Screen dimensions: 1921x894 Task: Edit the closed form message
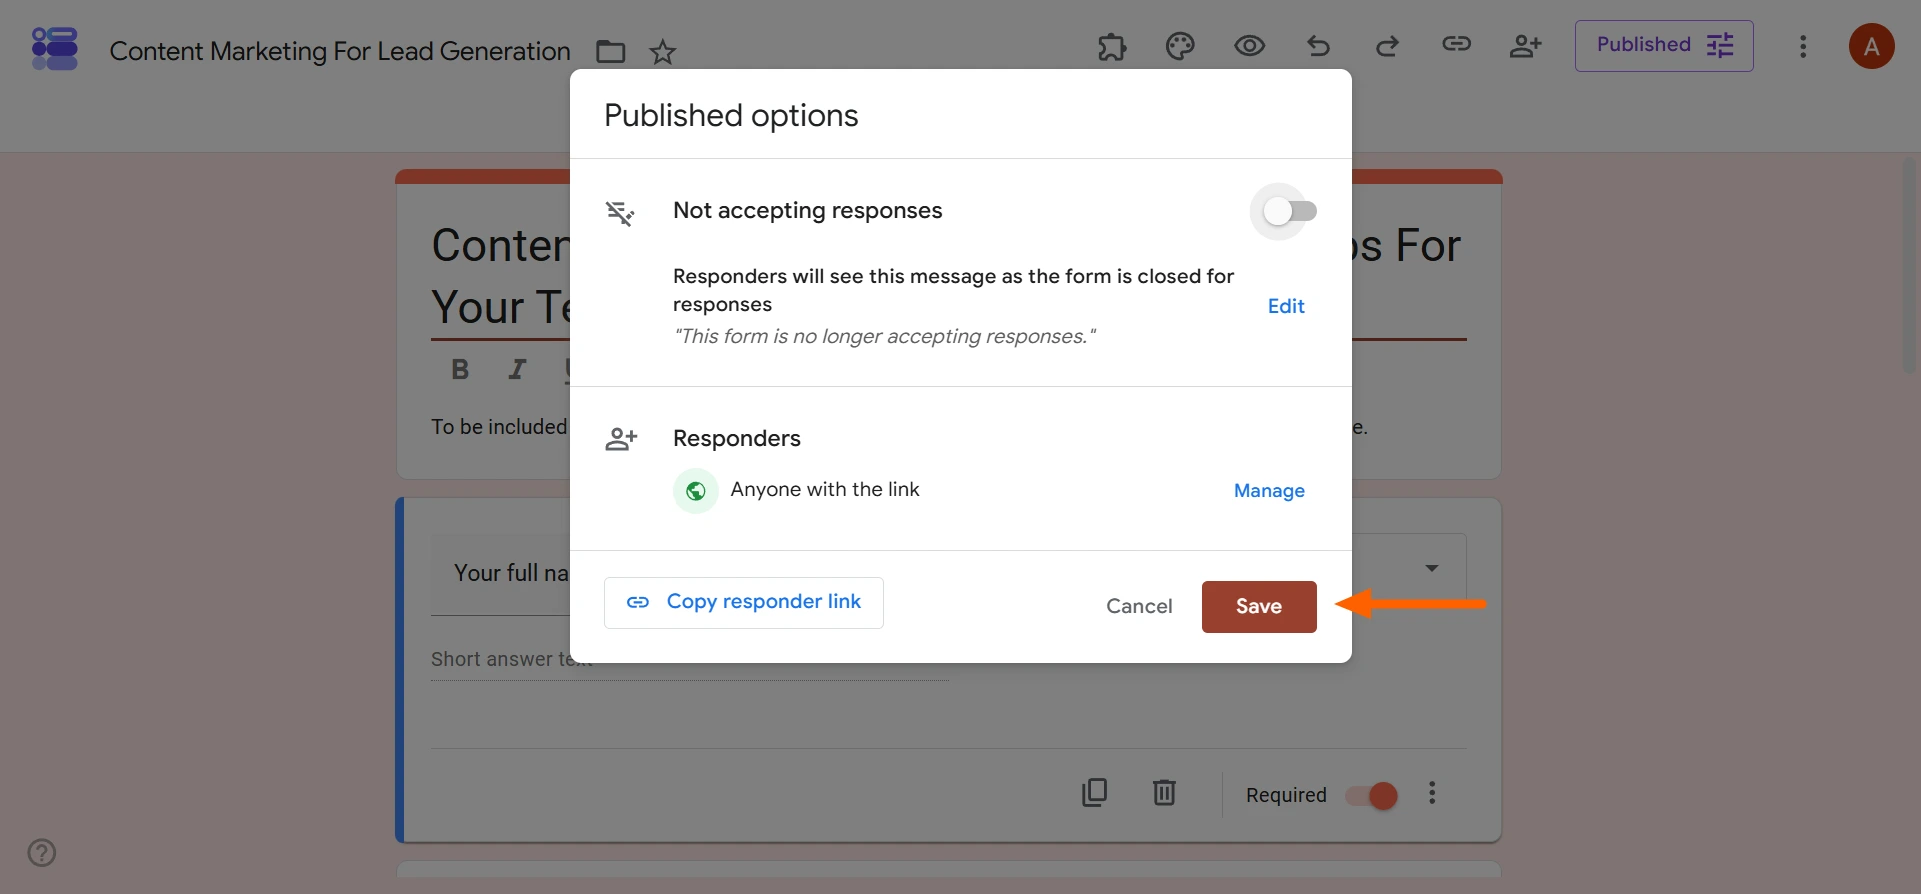coord(1286,306)
